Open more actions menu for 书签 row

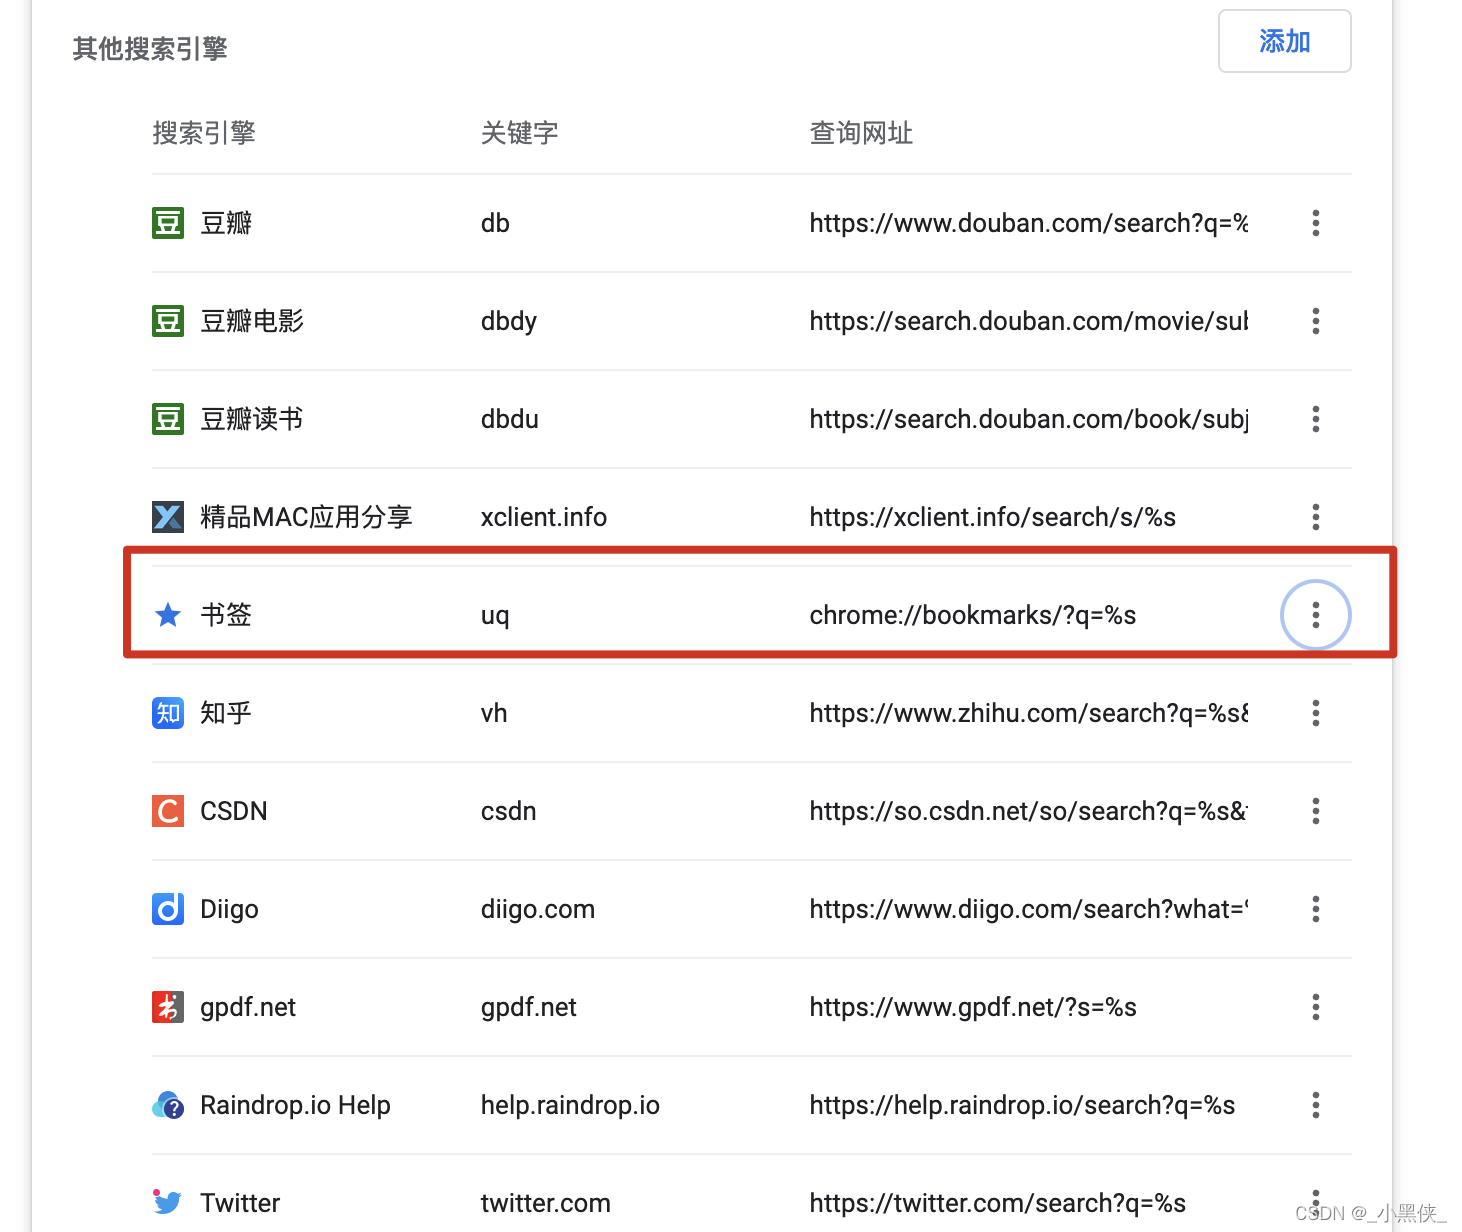(x=1315, y=615)
